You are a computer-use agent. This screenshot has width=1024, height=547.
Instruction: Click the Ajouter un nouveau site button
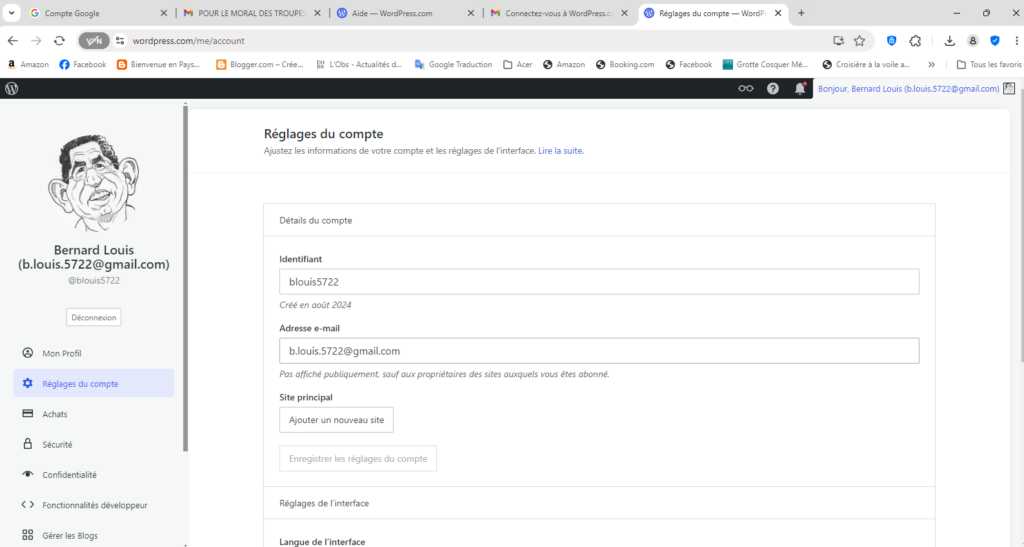[336, 420]
